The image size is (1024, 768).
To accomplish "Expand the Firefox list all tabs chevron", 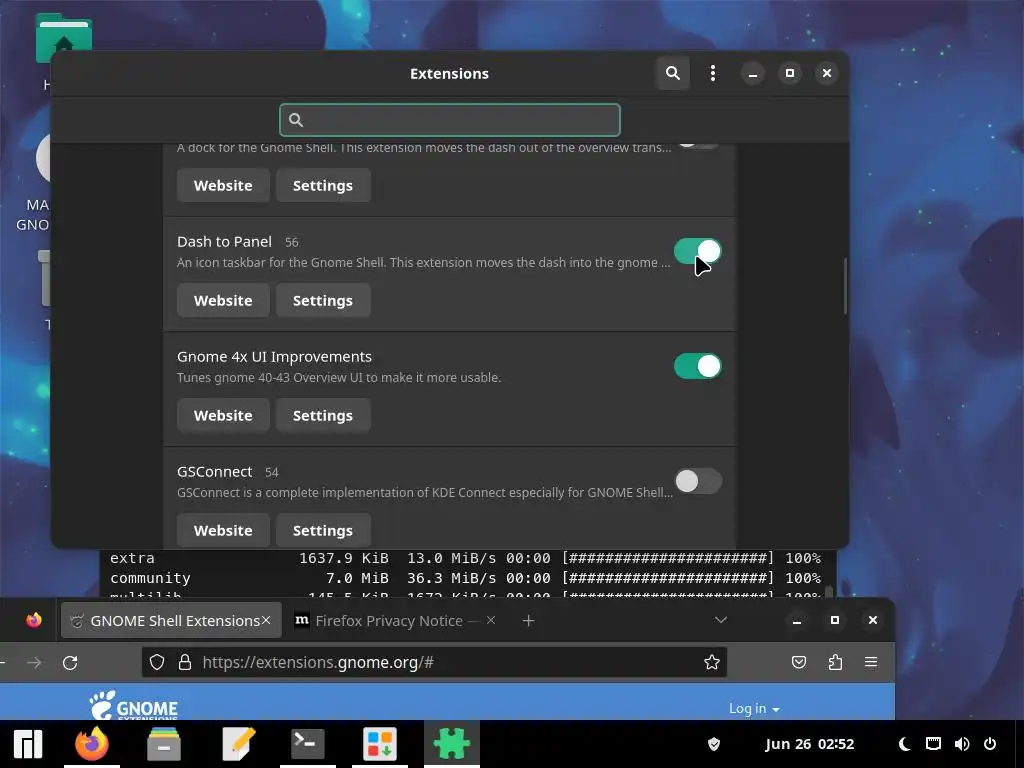I will pos(721,620).
